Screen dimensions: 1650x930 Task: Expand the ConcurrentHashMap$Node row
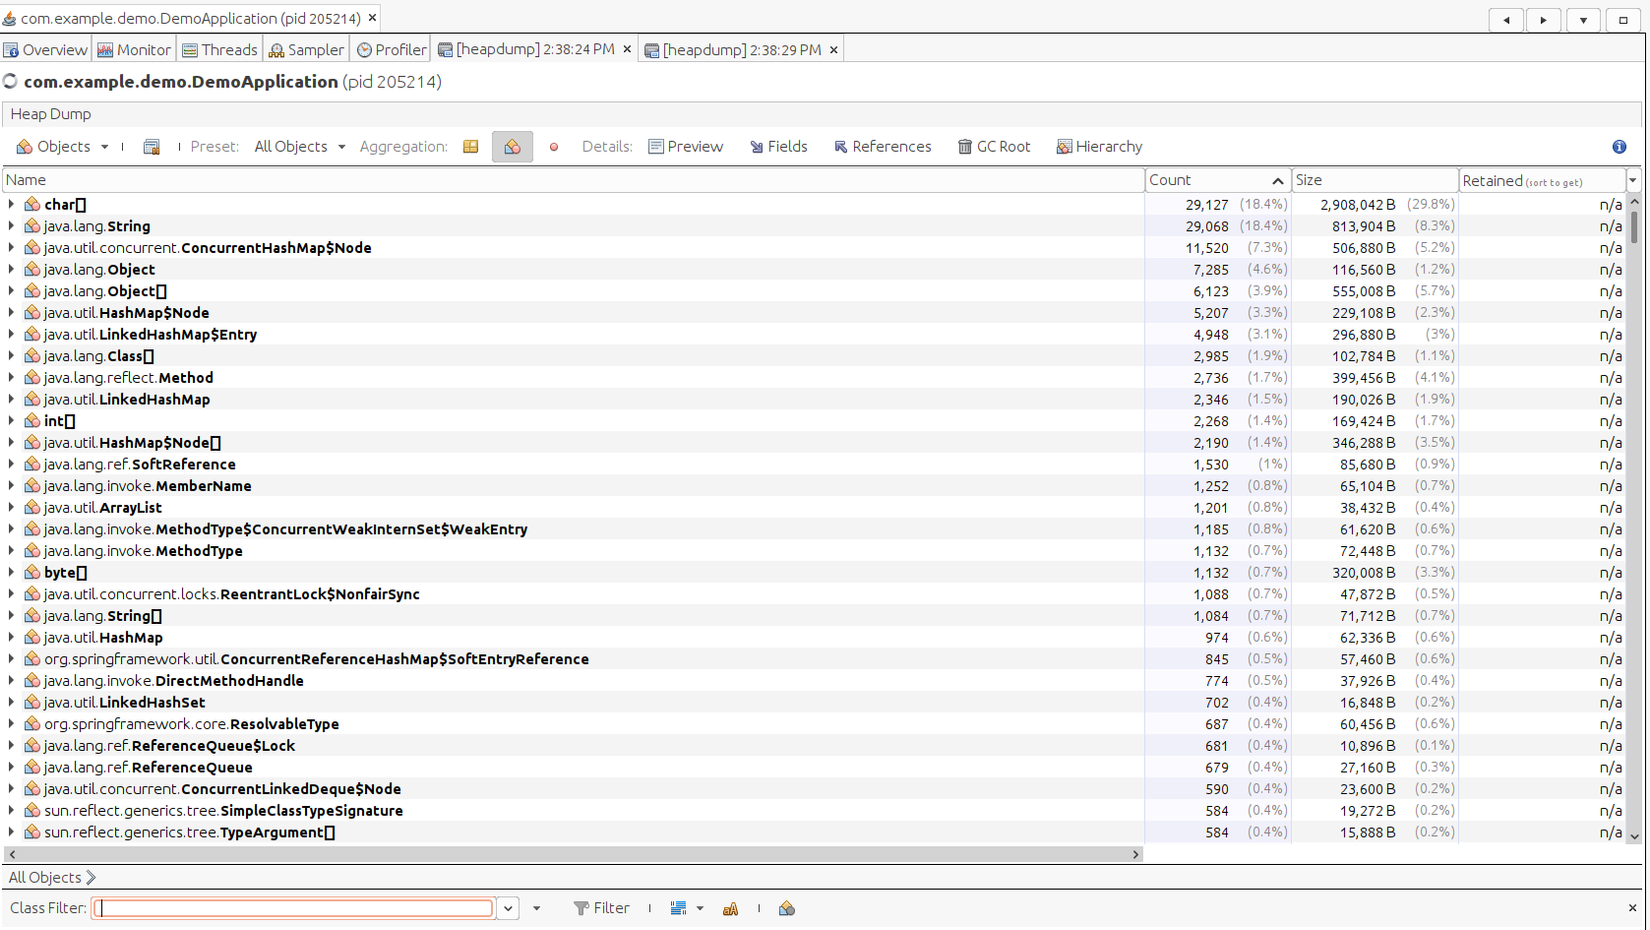point(11,248)
